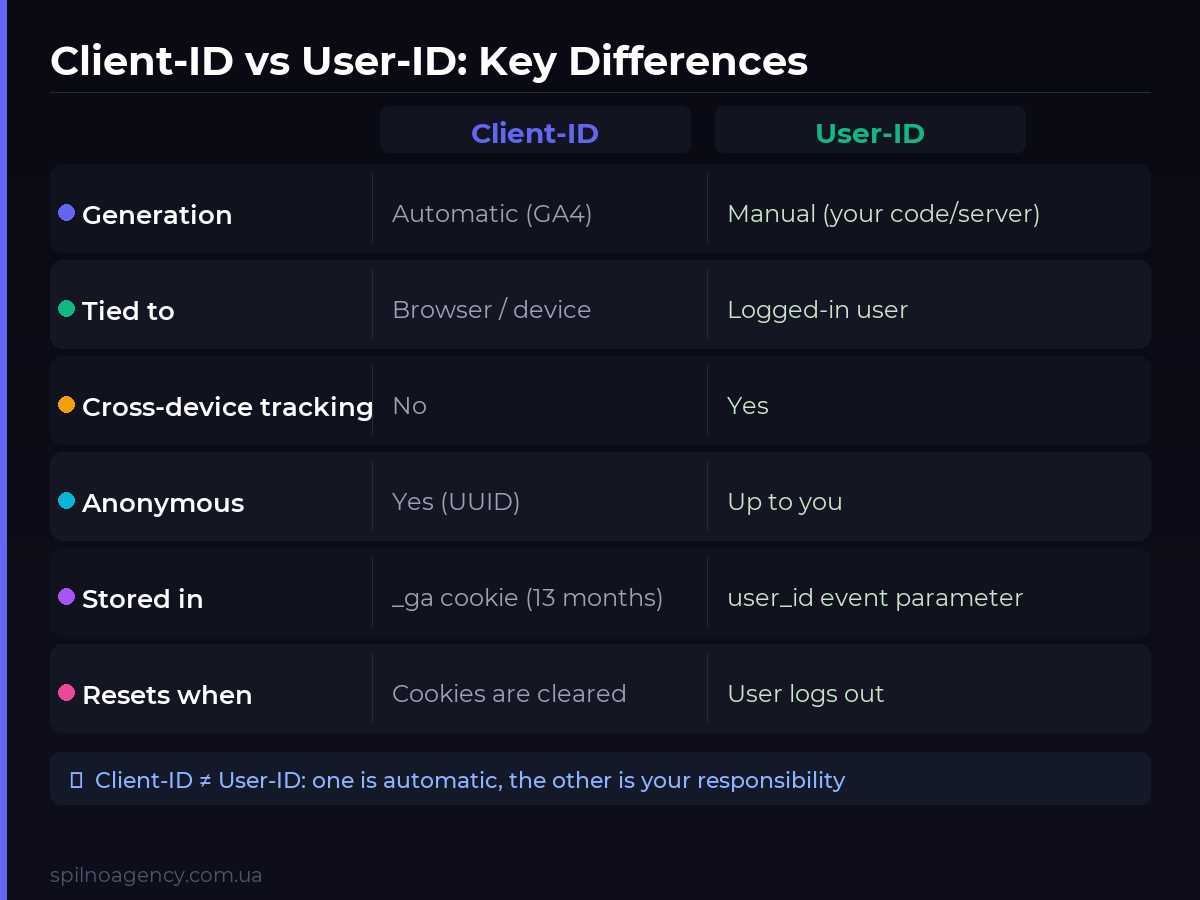Viewport: 1200px width, 900px height.
Task: Click the _ga cookie (13 months) cell
Action: coord(527,598)
